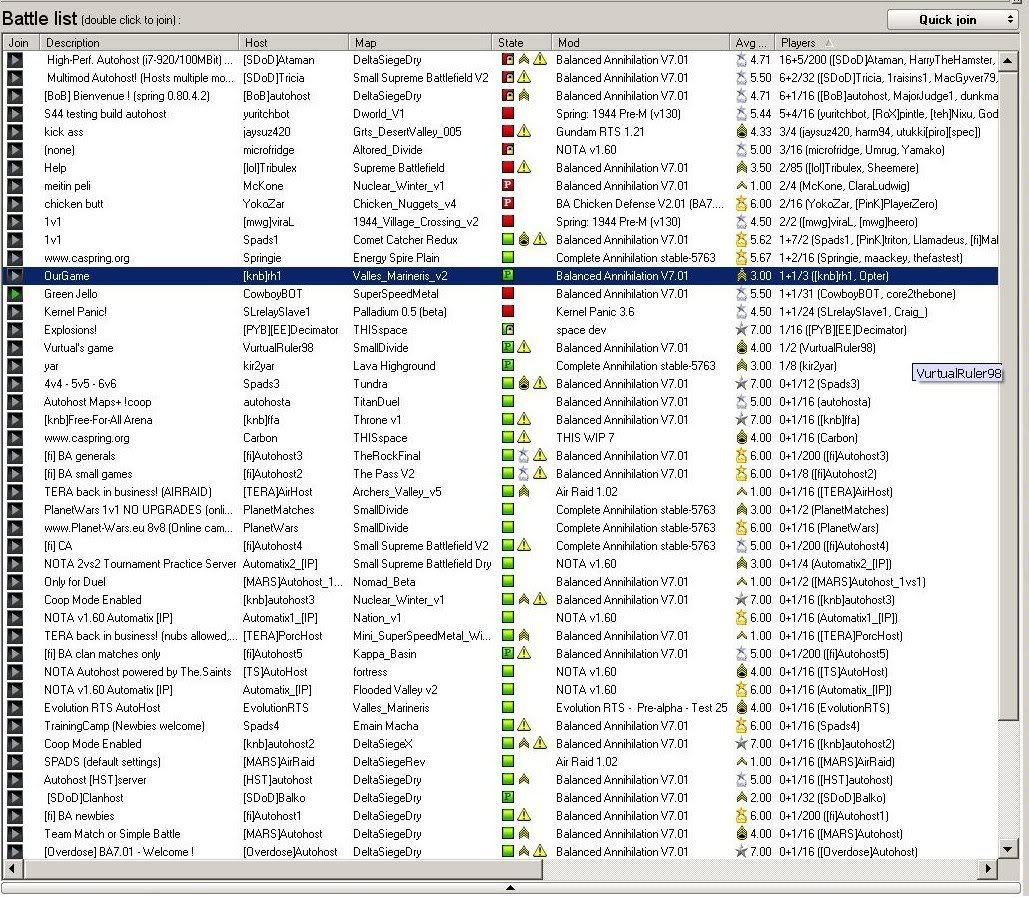The image size is (1029, 897).
Task: Click the vertical scrollbar thumb
Action: (x=1008, y=394)
